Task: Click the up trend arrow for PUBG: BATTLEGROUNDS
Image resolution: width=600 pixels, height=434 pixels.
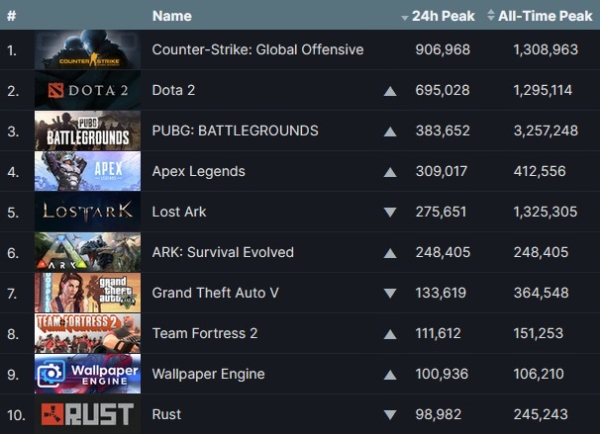Action: (x=390, y=132)
